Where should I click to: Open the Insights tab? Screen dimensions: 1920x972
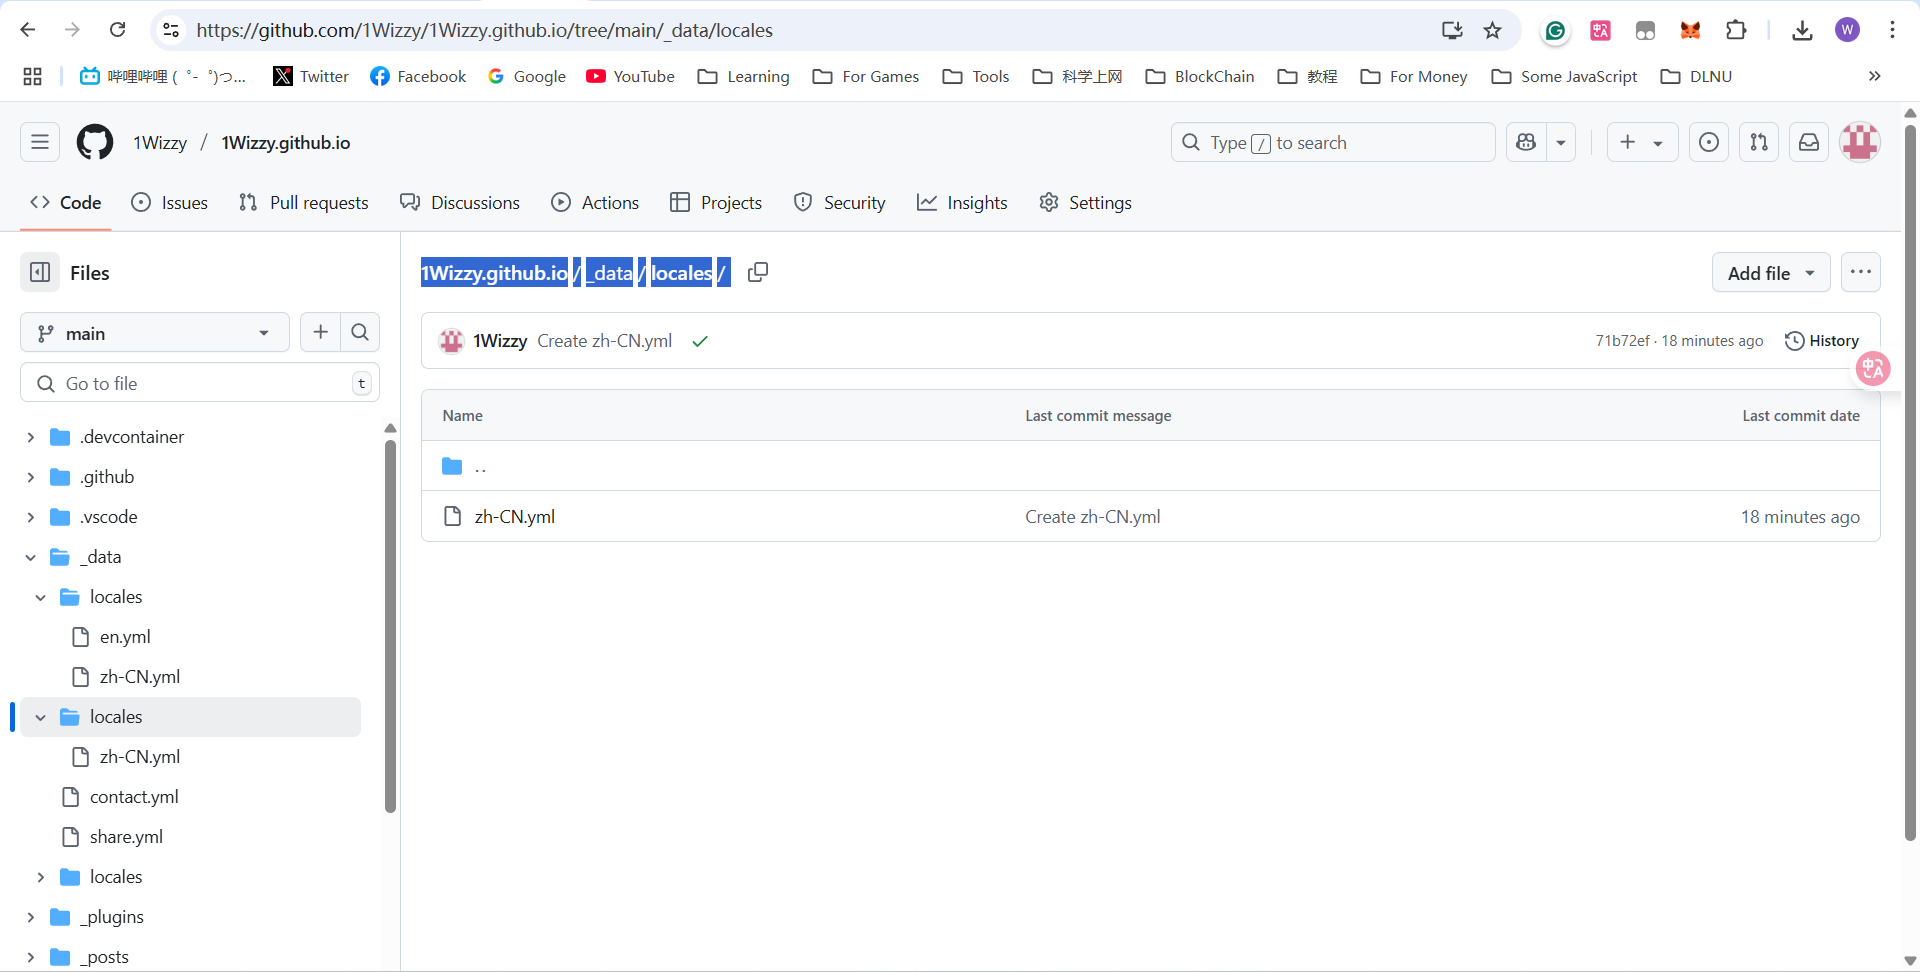click(x=962, y=202)
